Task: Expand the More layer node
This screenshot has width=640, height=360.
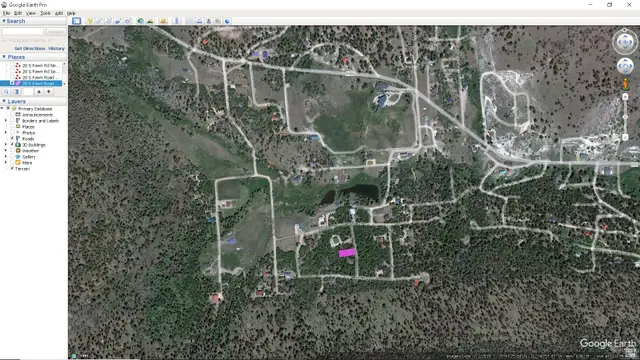Action: (x=6, y=162)
